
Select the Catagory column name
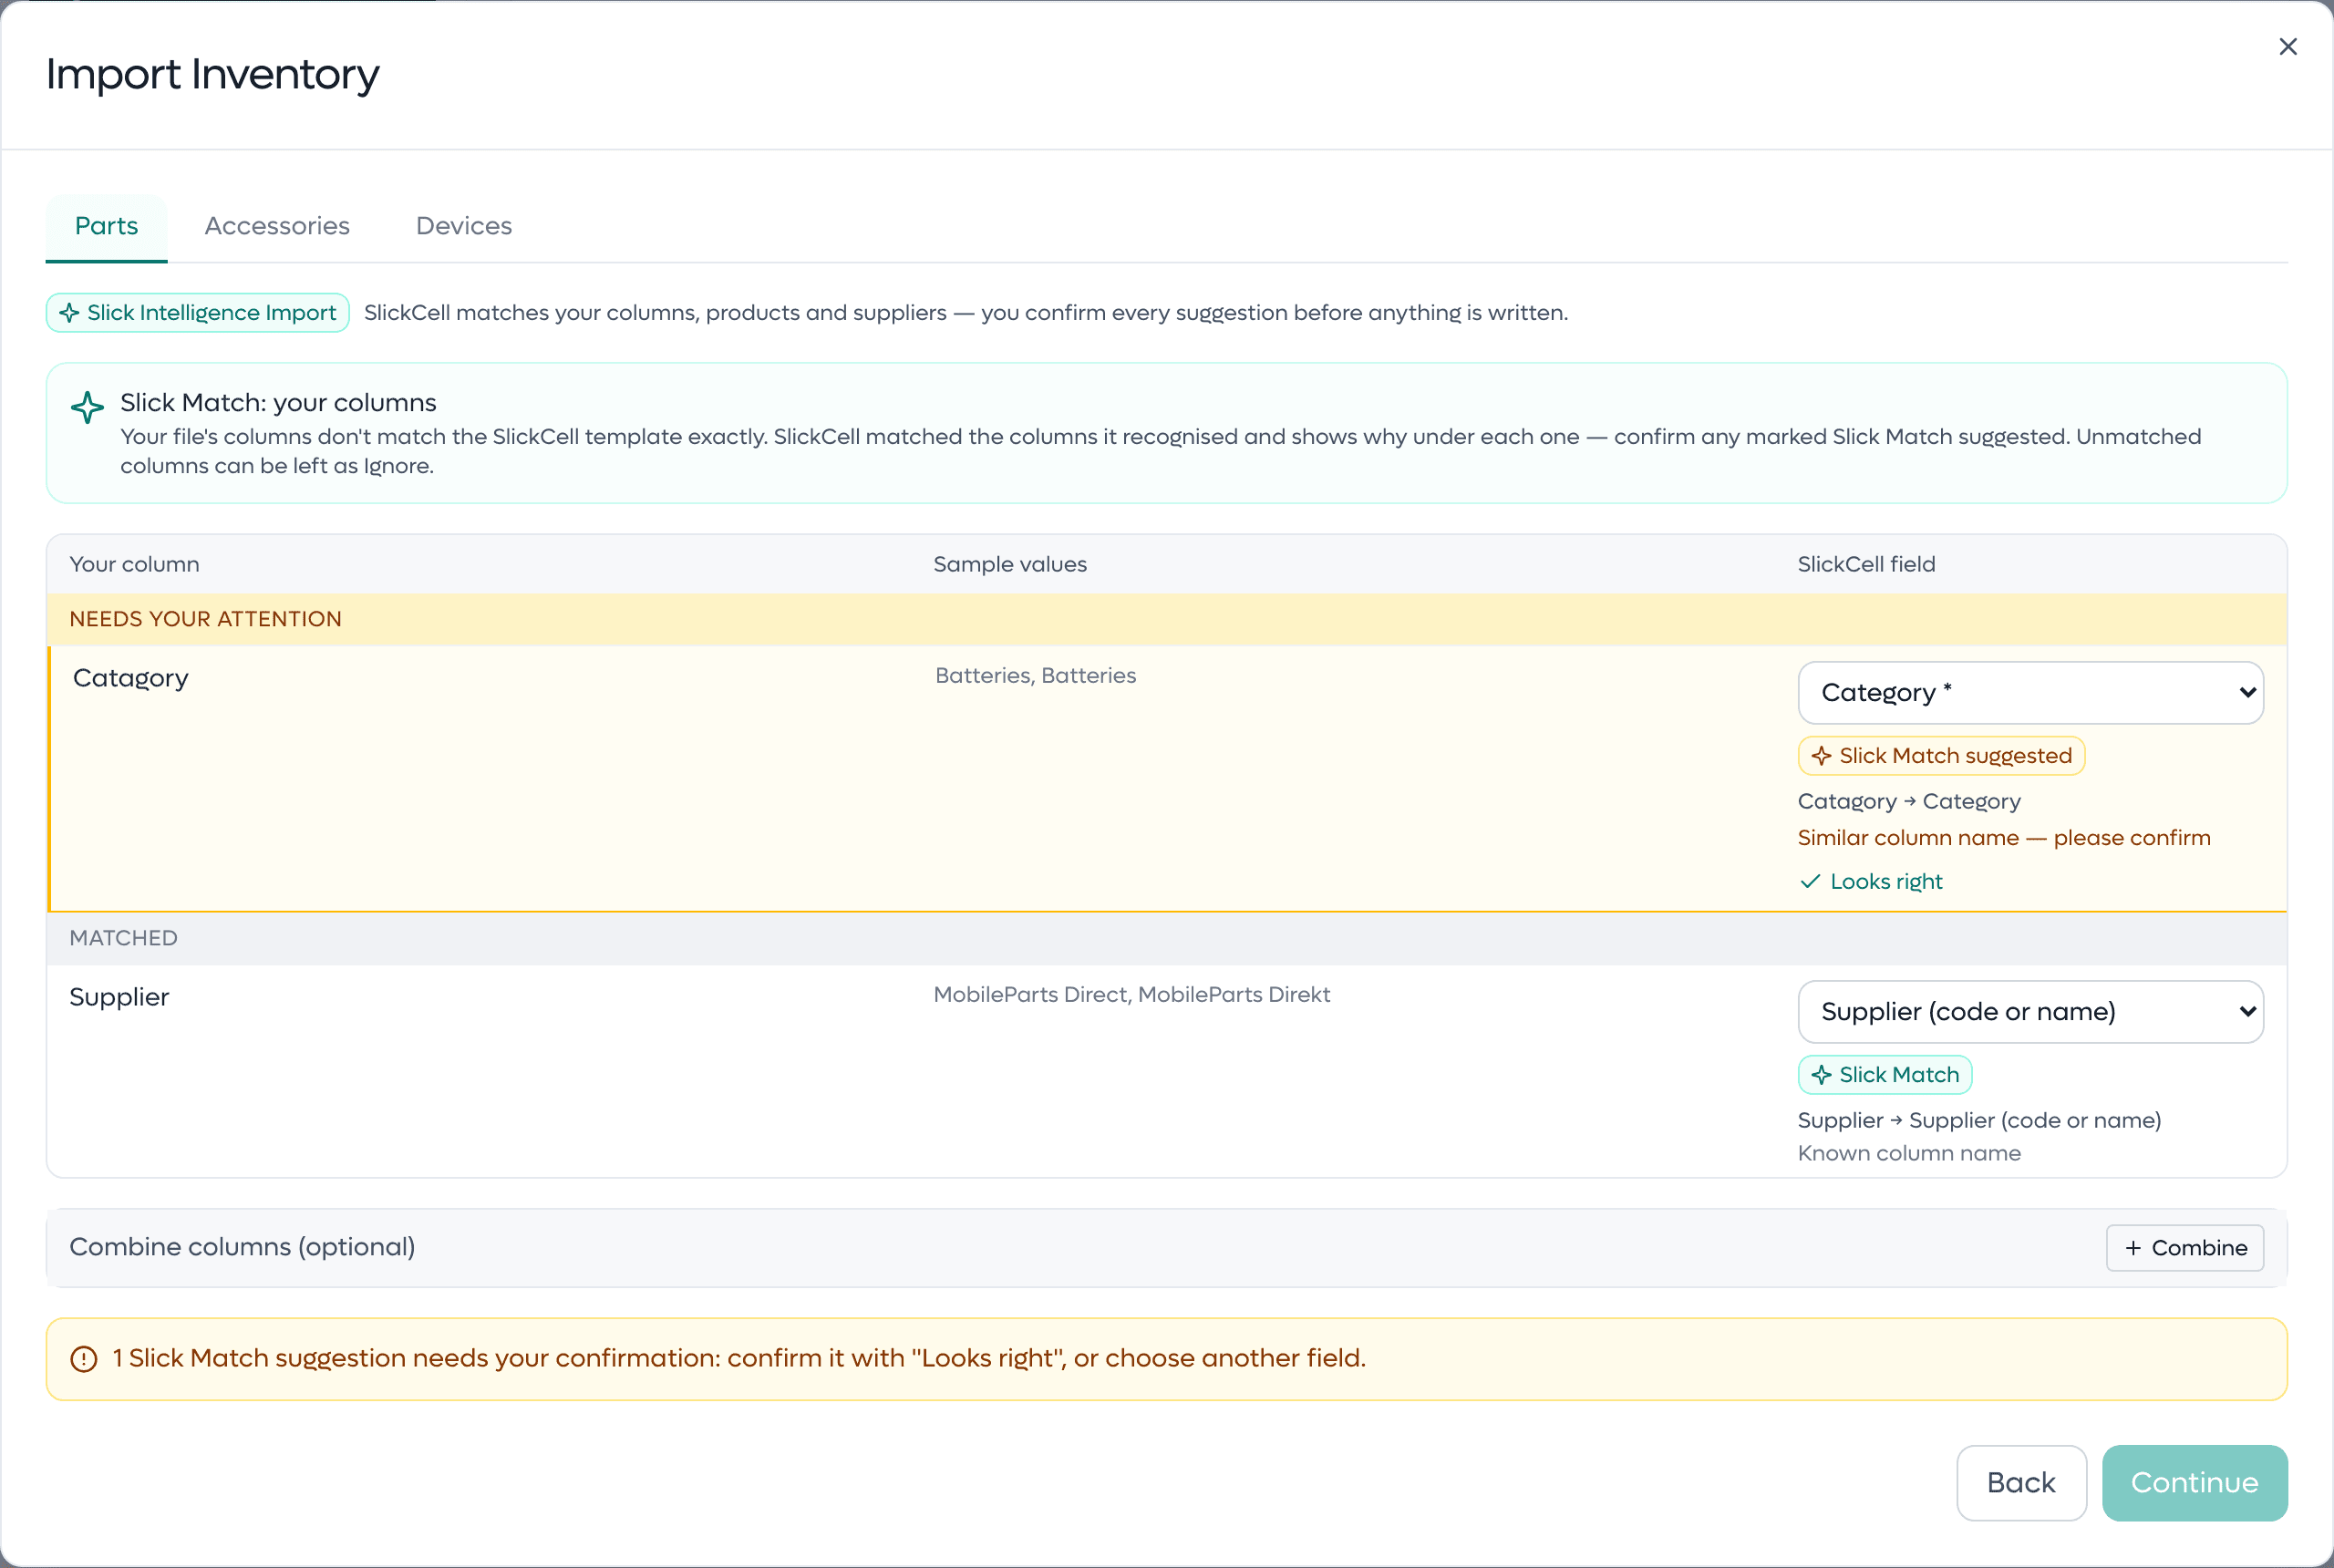click(131, 679)
